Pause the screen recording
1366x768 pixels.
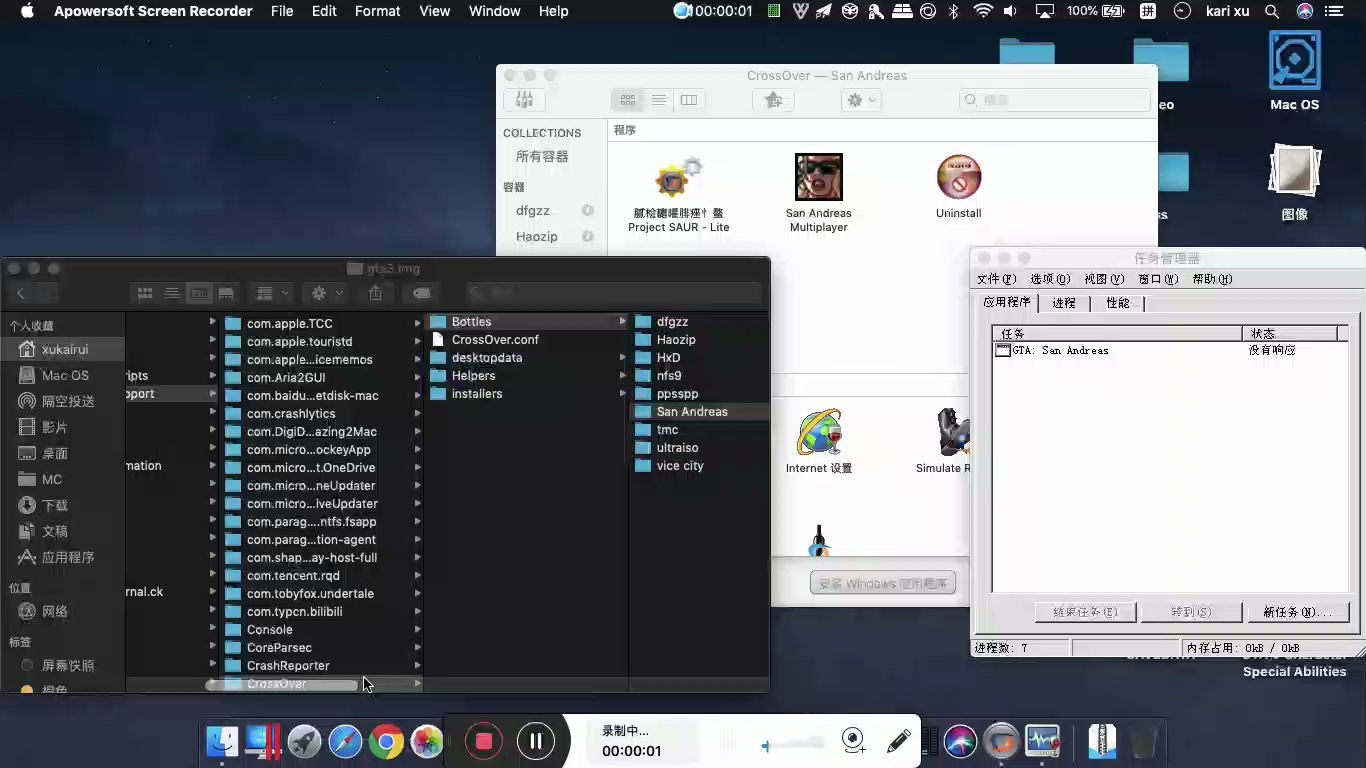(536, 741)
